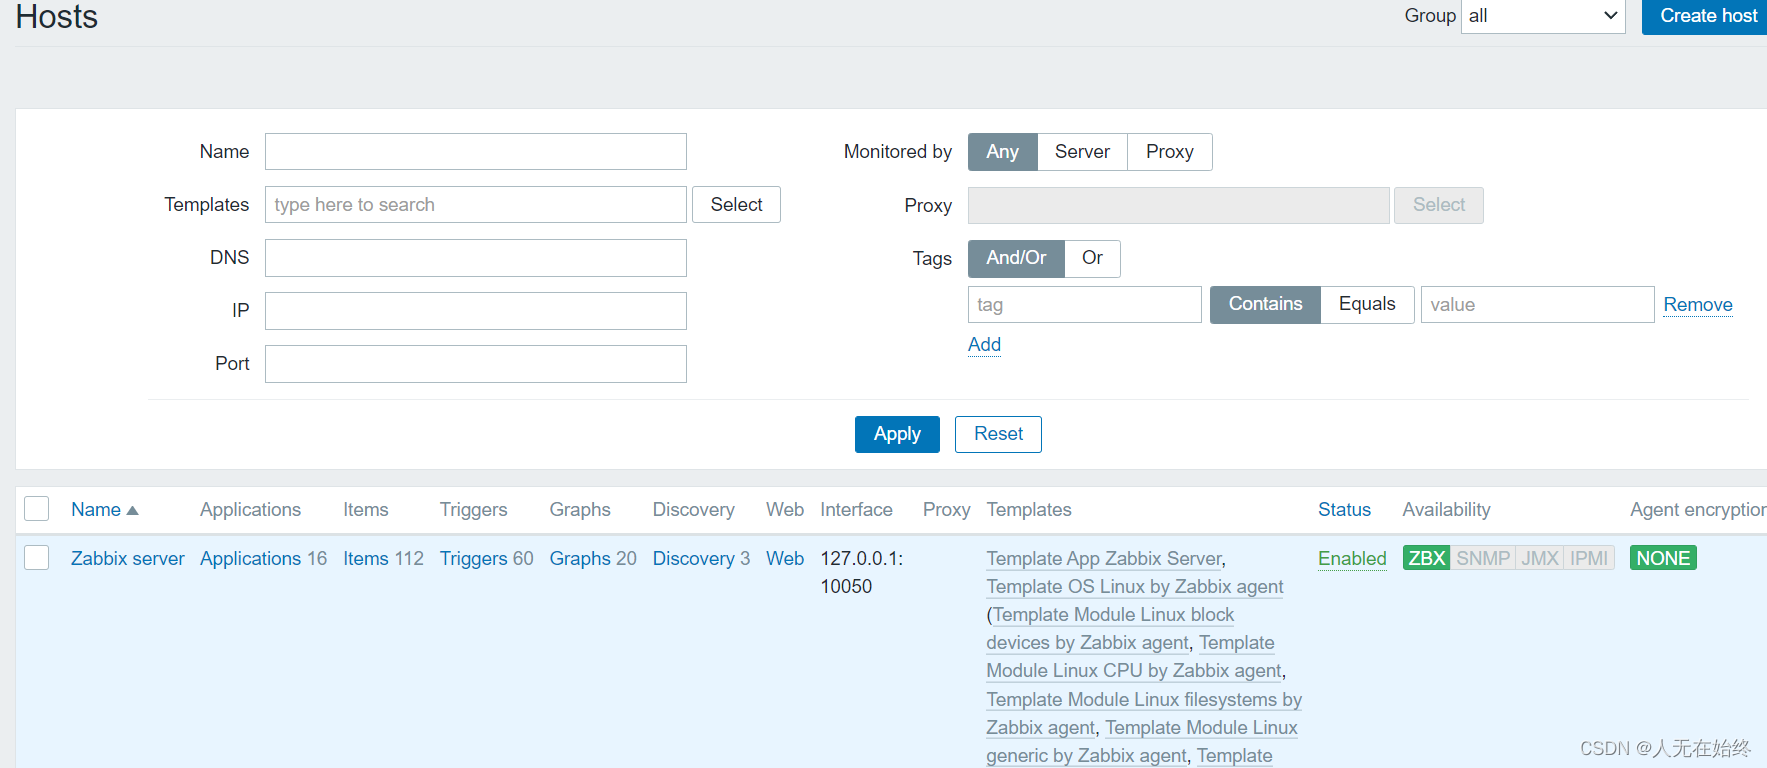Open Applications for Zabbix server
Screen dimensions: 1767x768
[250, 559]
